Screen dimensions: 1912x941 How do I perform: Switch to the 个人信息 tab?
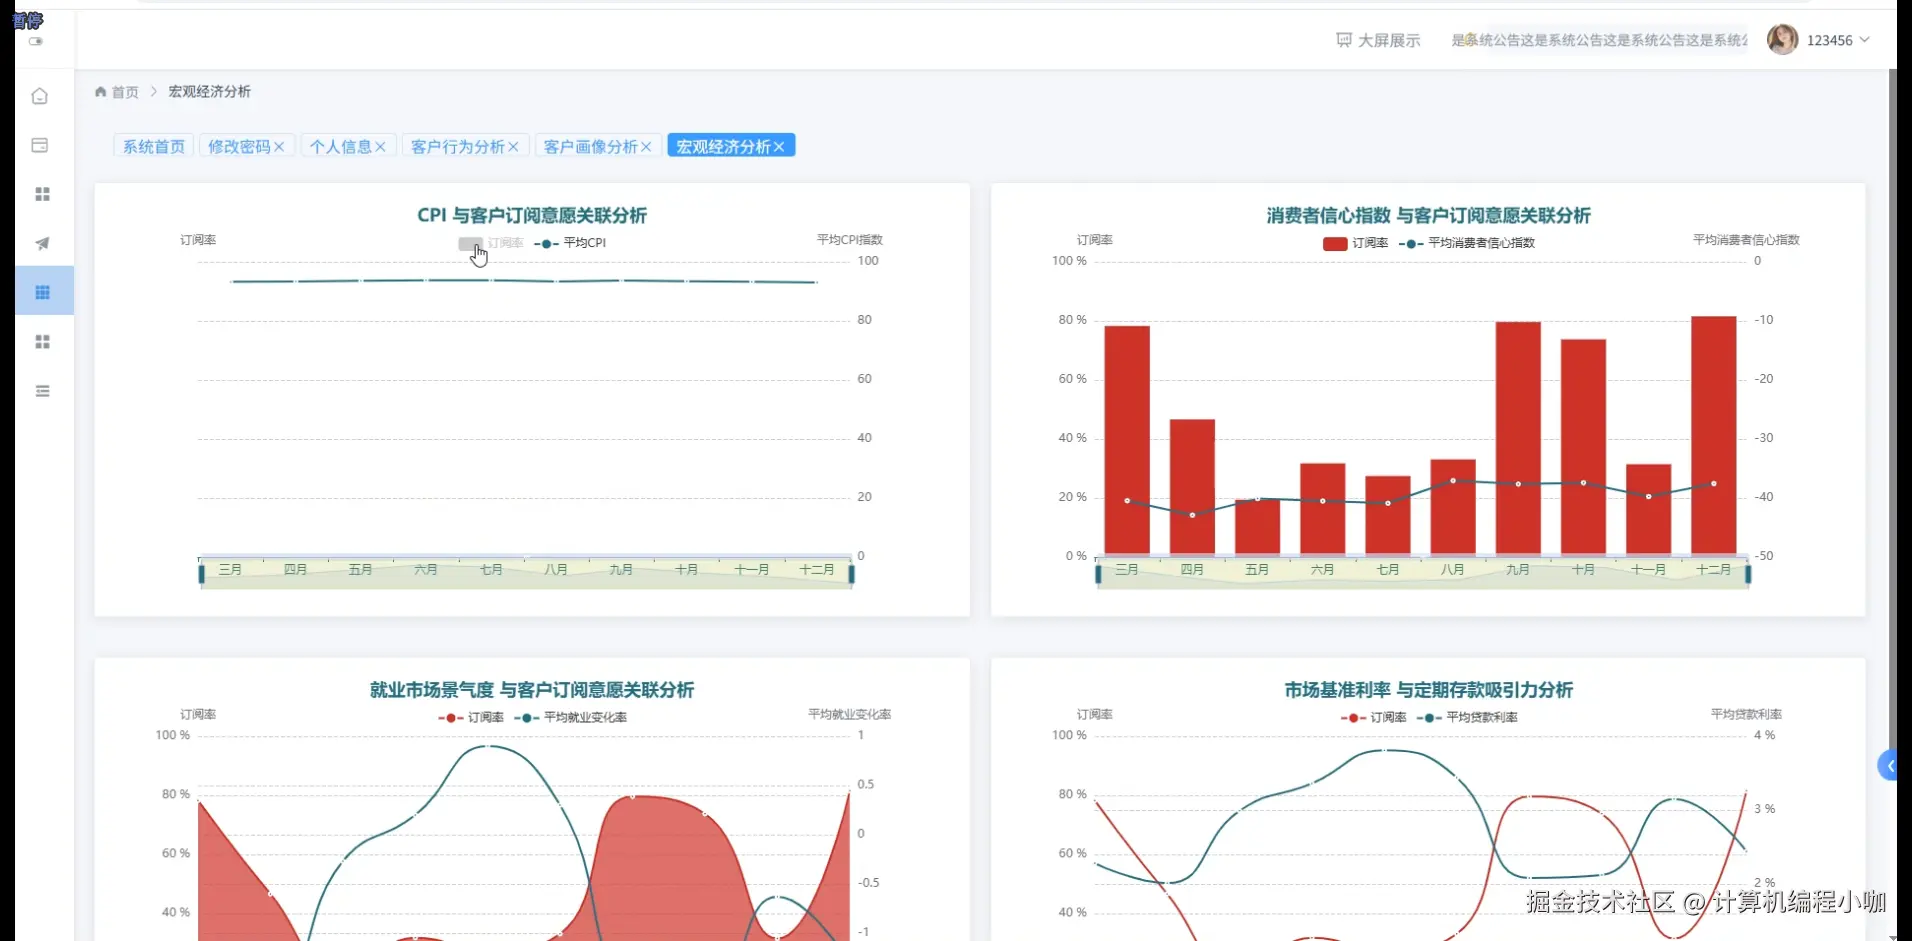point(340,146)
